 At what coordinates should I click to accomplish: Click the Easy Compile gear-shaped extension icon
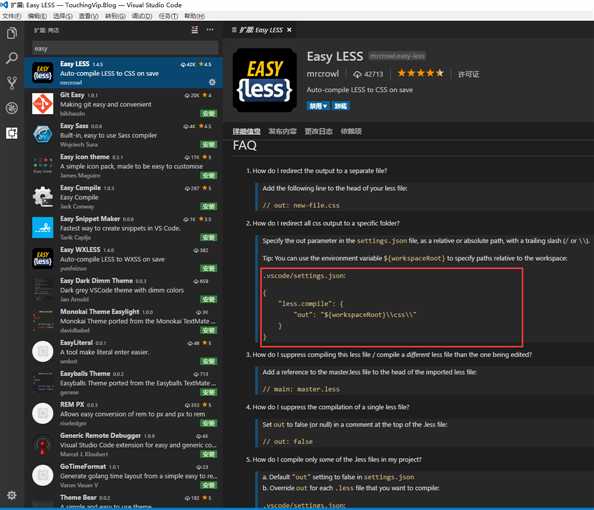pos(42,197)
